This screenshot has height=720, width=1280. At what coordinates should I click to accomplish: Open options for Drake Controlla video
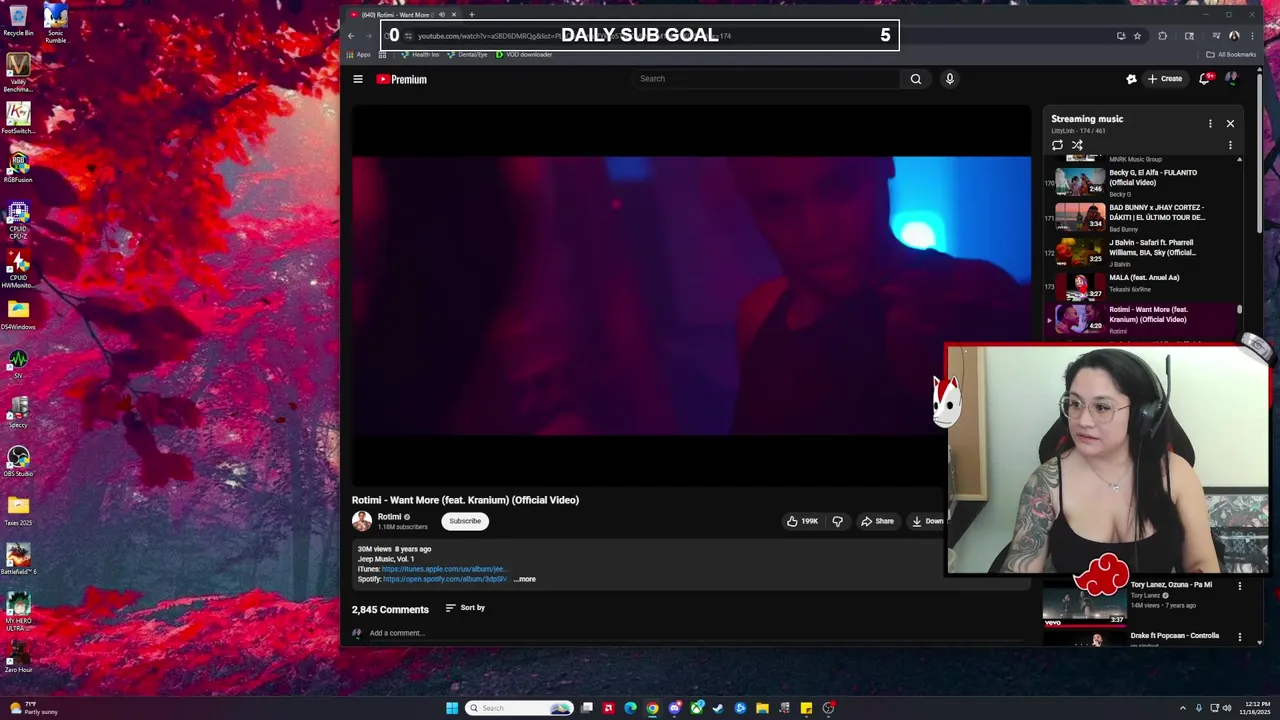(x=1240, y=637)
